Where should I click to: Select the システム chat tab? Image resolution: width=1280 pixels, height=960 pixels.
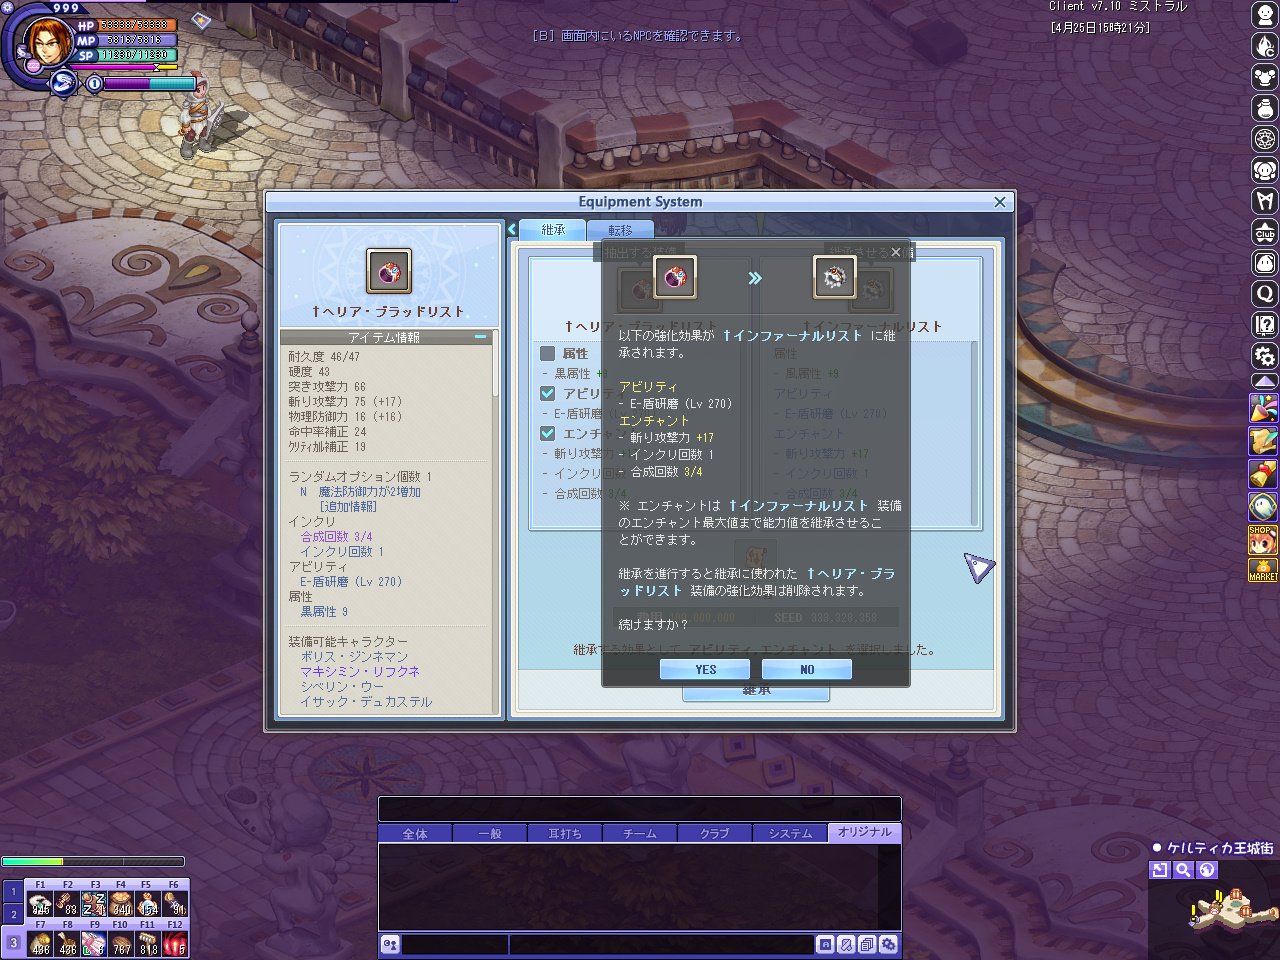click(790, 833)
